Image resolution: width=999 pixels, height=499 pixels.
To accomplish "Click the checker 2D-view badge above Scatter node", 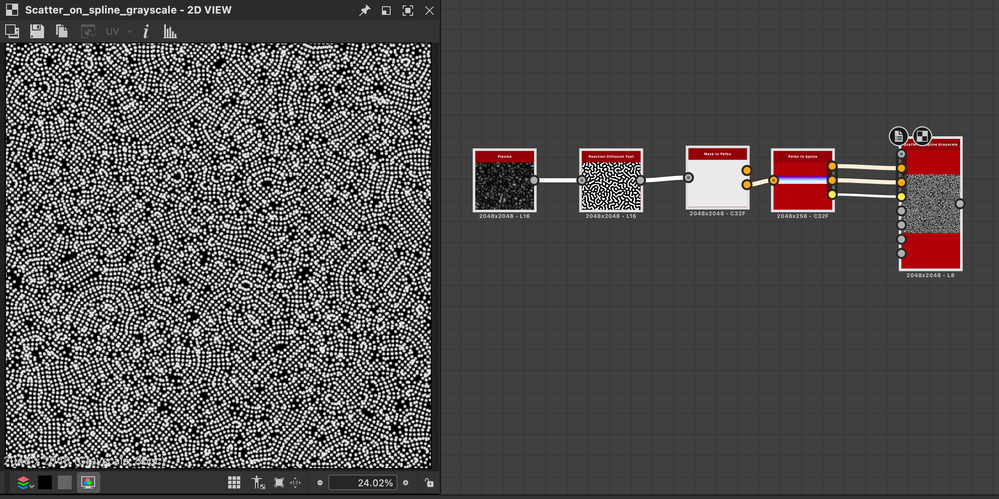I will [x=922, y=135].
